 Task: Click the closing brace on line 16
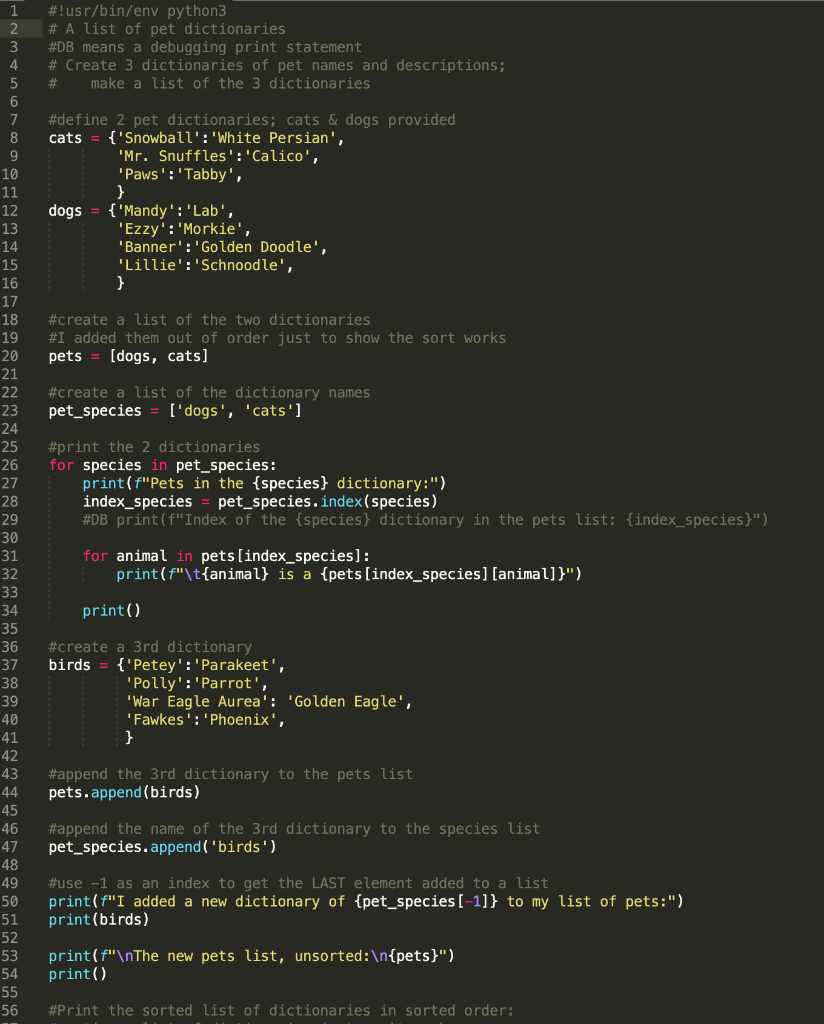point(120,283)
